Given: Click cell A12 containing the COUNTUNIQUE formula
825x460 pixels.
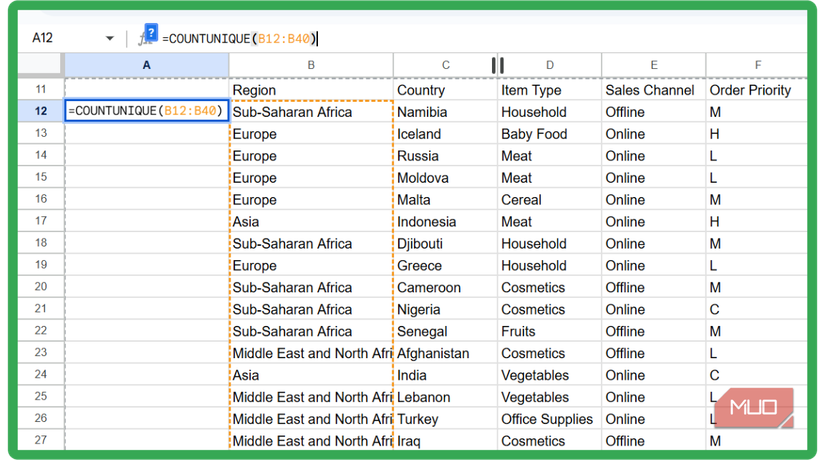Looking at the screenshot, I should pyautogui.click(x=146, y=112).
